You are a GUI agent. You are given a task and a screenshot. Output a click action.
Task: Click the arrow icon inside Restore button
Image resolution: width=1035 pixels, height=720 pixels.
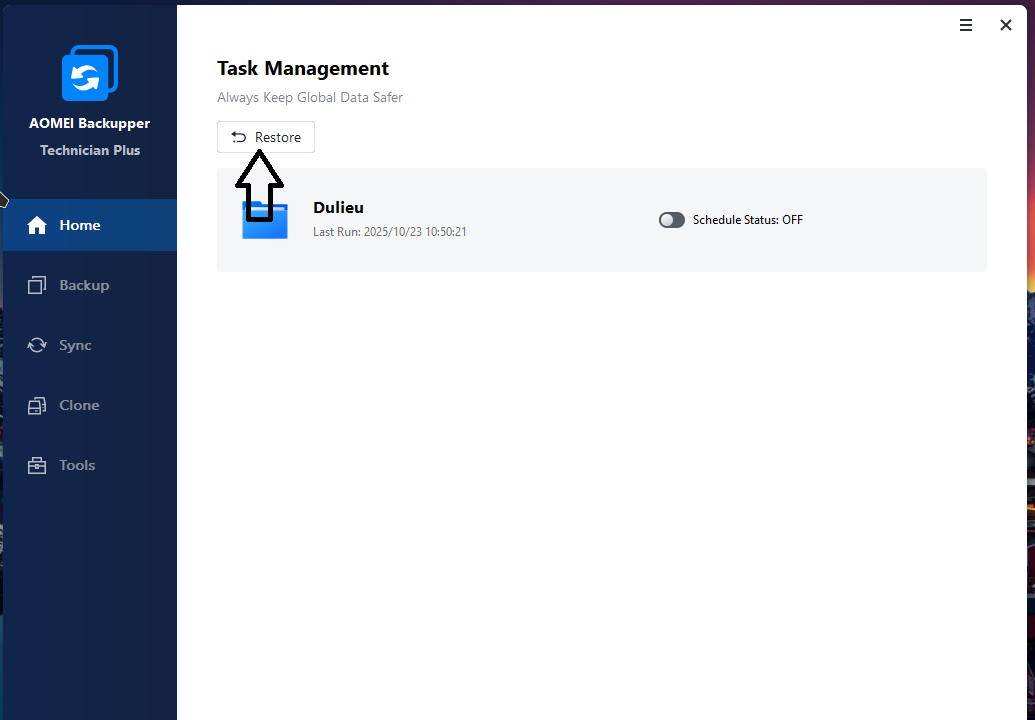tap(239, 137)
